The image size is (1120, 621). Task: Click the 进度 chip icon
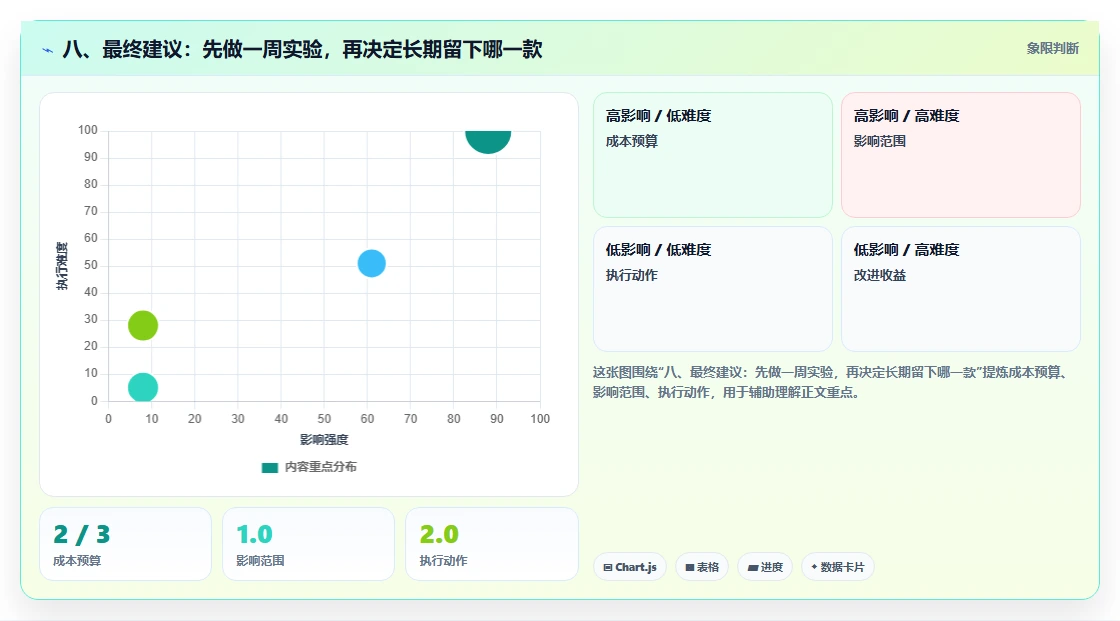click(753, 567)
